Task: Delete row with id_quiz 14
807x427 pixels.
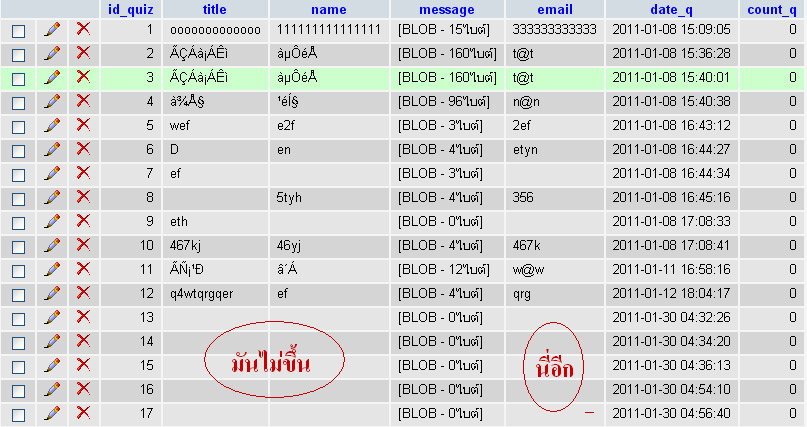Action: pos(83,342)
